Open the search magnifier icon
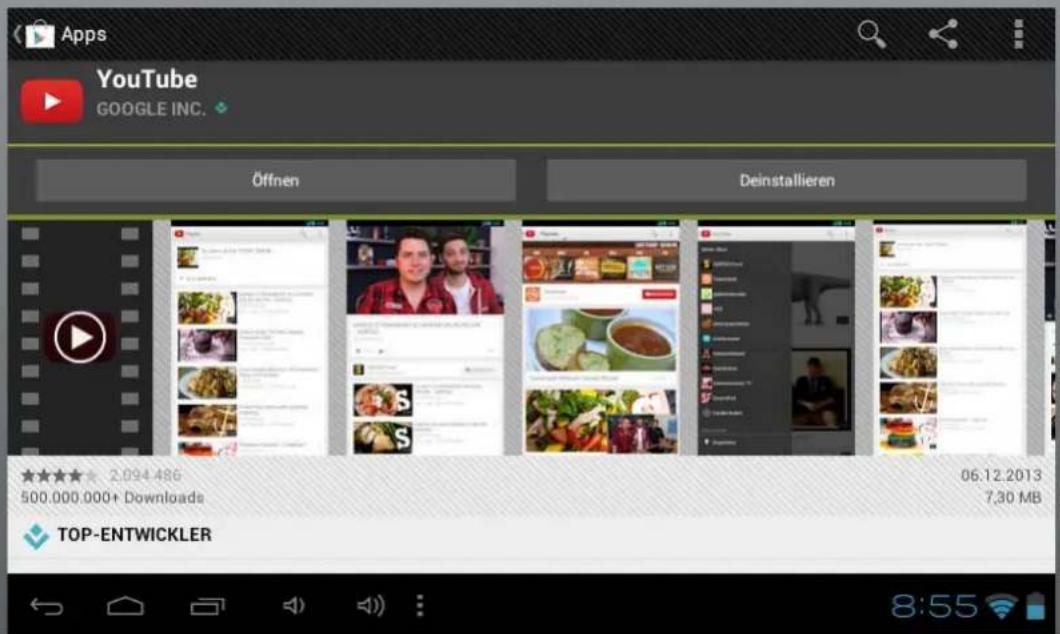 tap(871, 34)
